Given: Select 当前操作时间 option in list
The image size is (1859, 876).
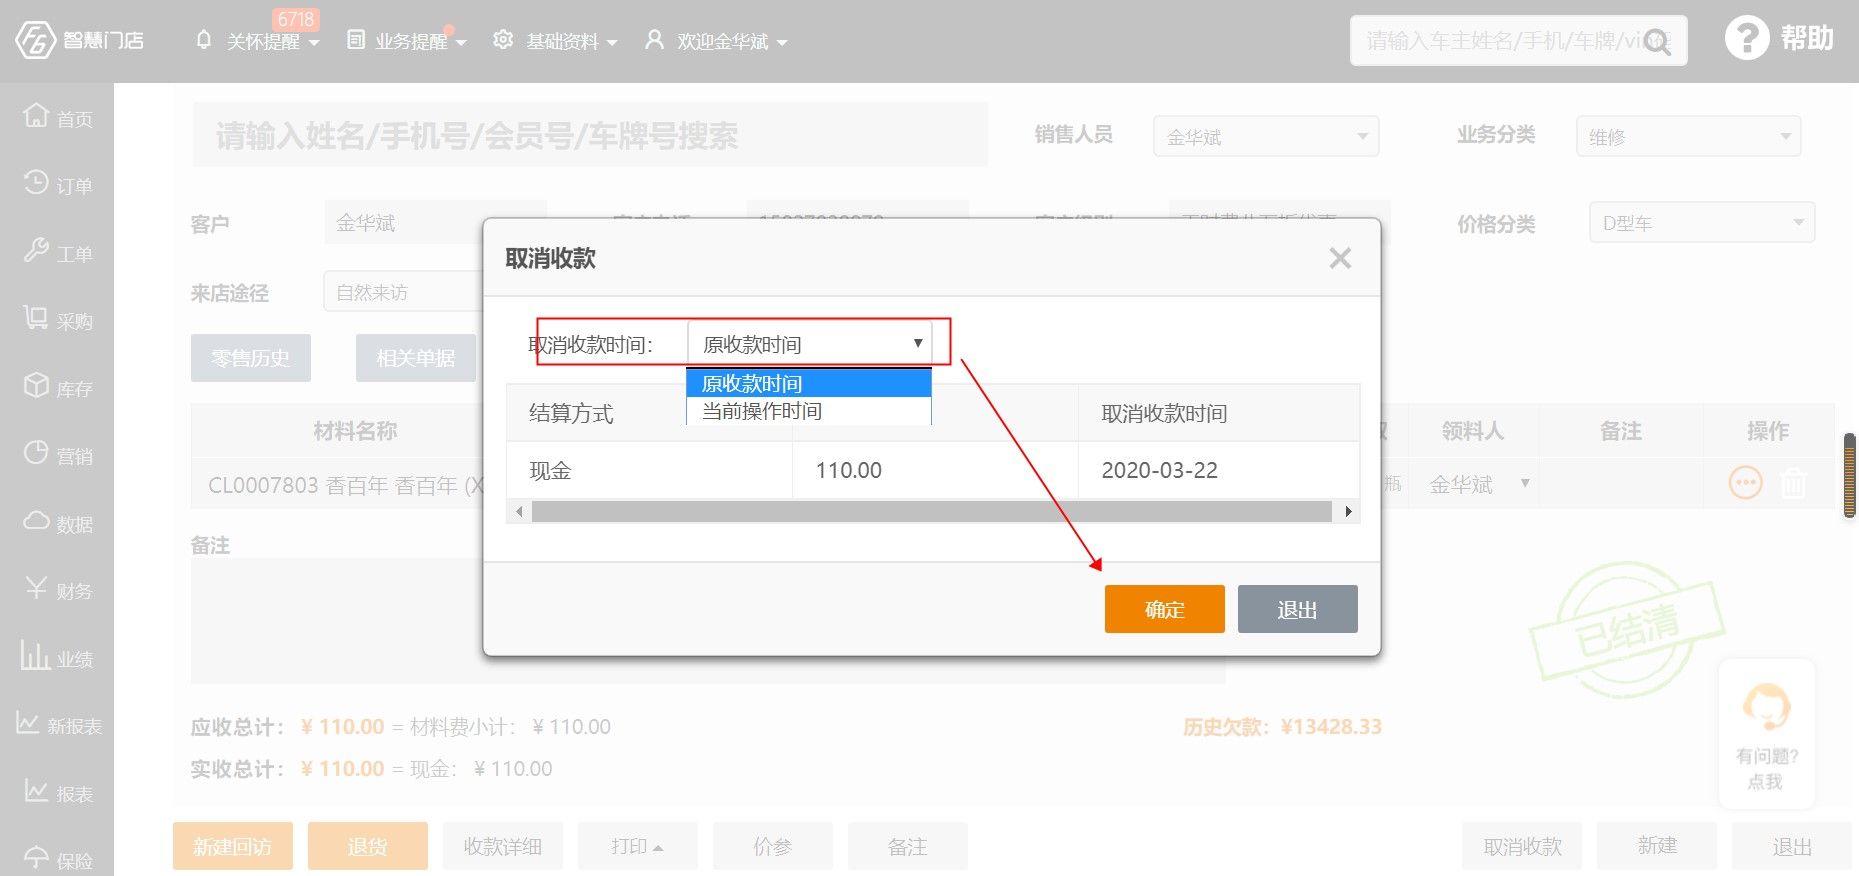Looking at the screenshot, I should (x=809, y=411).
